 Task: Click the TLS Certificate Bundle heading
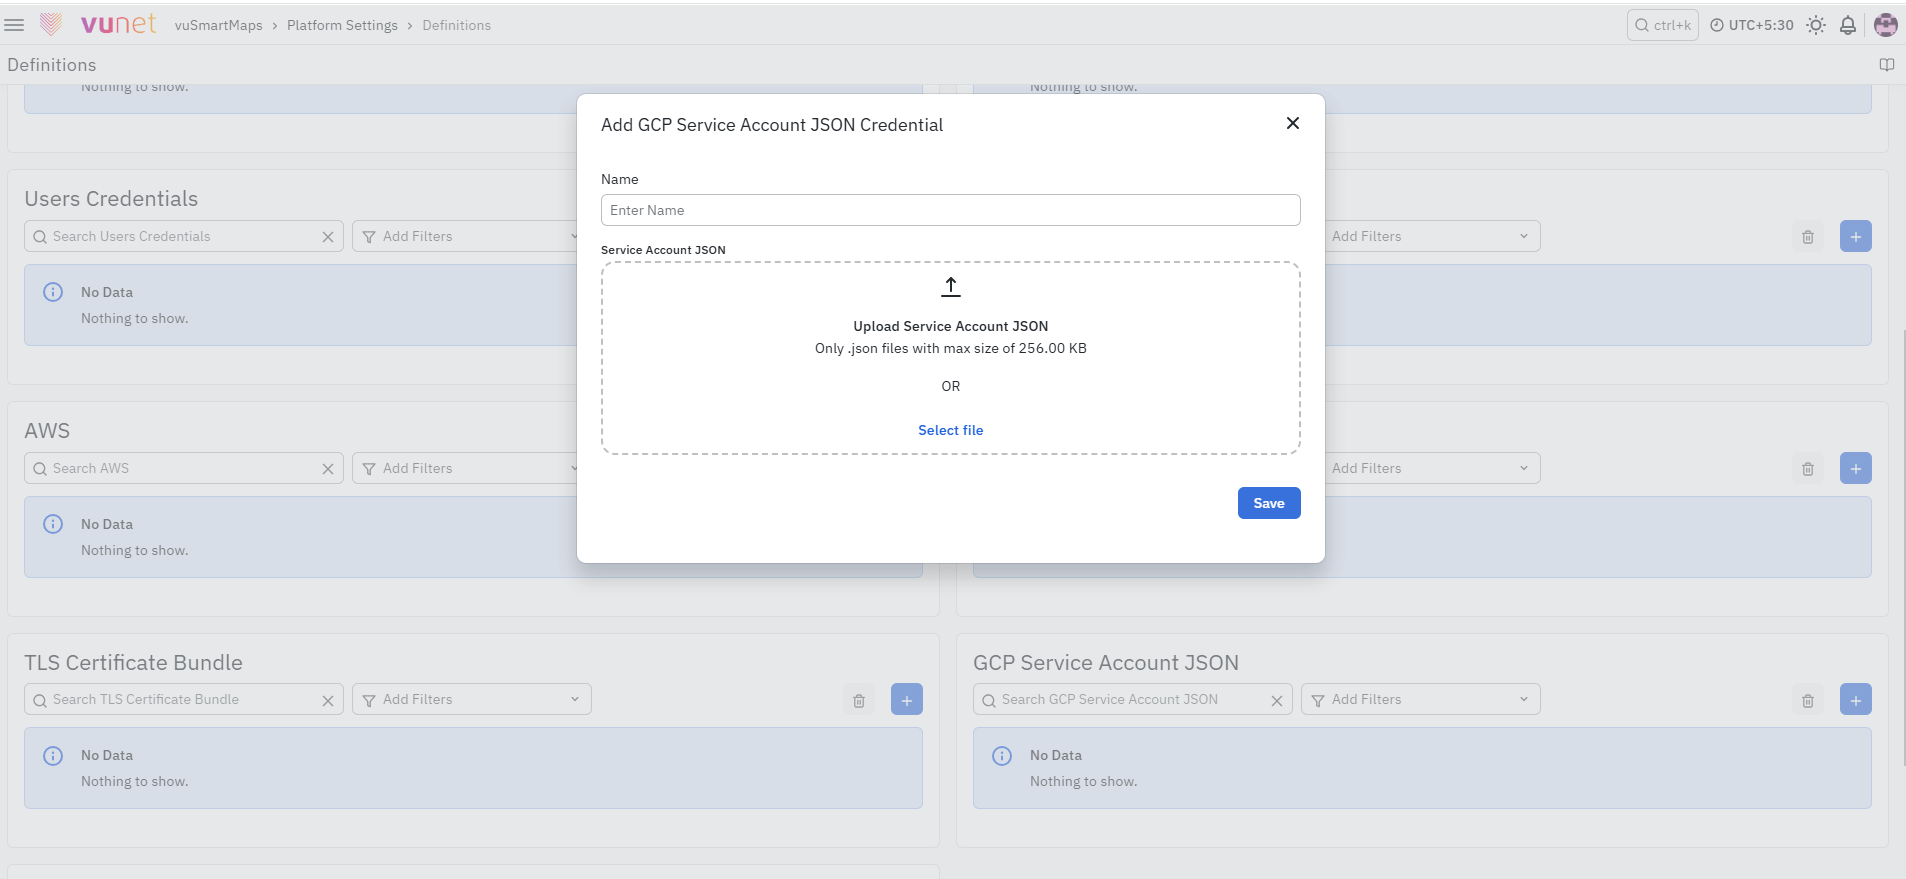pyautogui.click(x=133, y=663)
